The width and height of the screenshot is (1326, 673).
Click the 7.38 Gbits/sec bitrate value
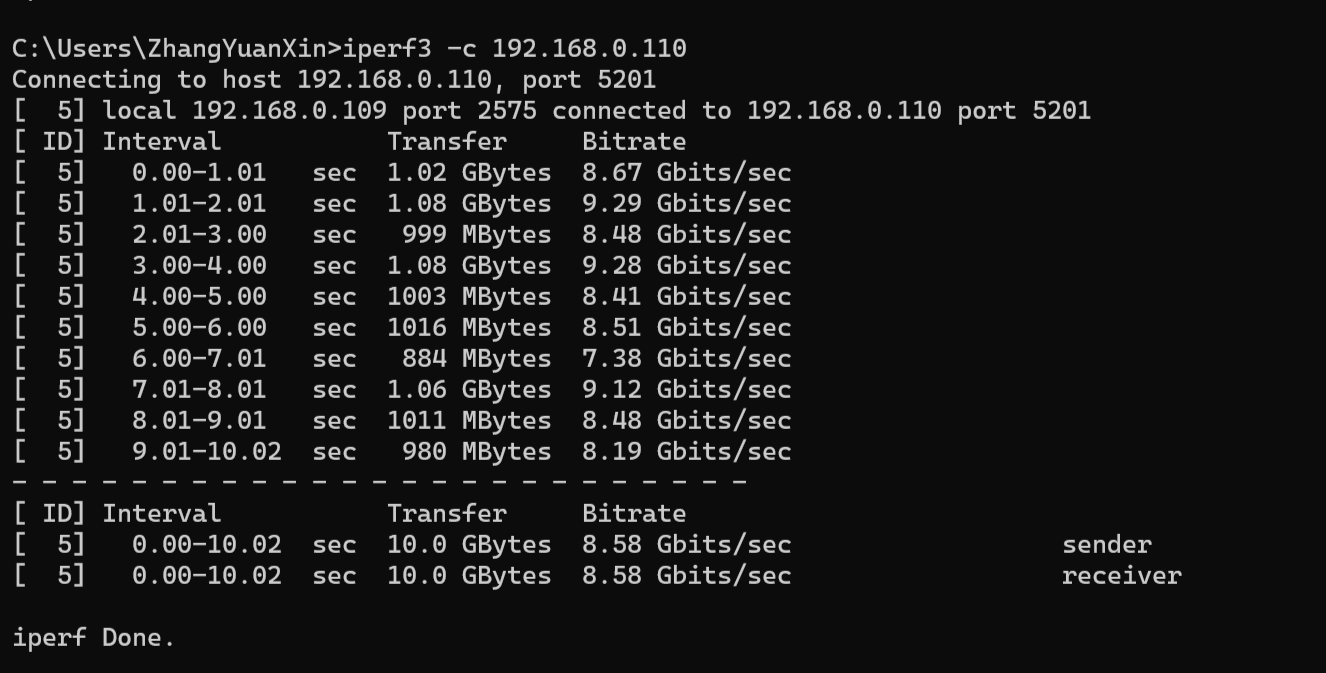click(686, 358)
